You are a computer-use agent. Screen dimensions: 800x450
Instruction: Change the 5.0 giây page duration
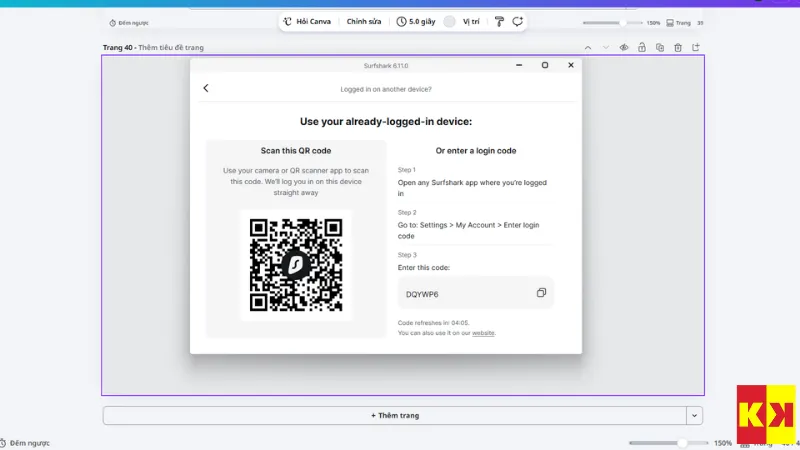click(x=416, y=21)
